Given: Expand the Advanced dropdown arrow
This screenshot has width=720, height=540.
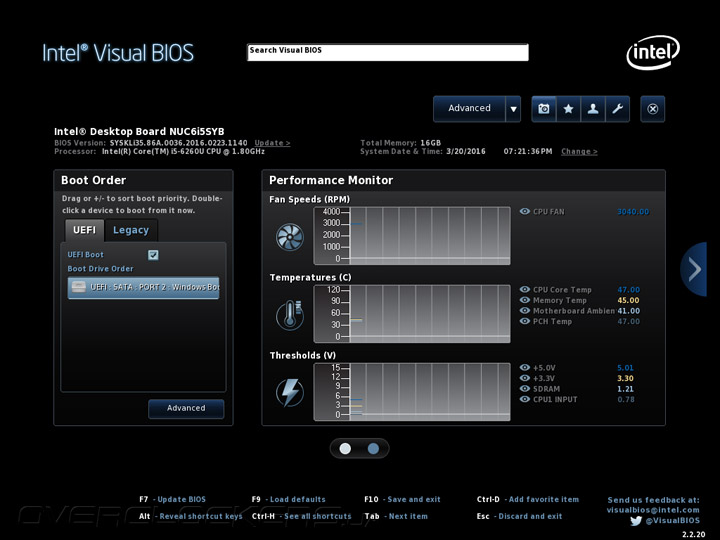Looking at the screenshot, I should [x=513, y=109].
